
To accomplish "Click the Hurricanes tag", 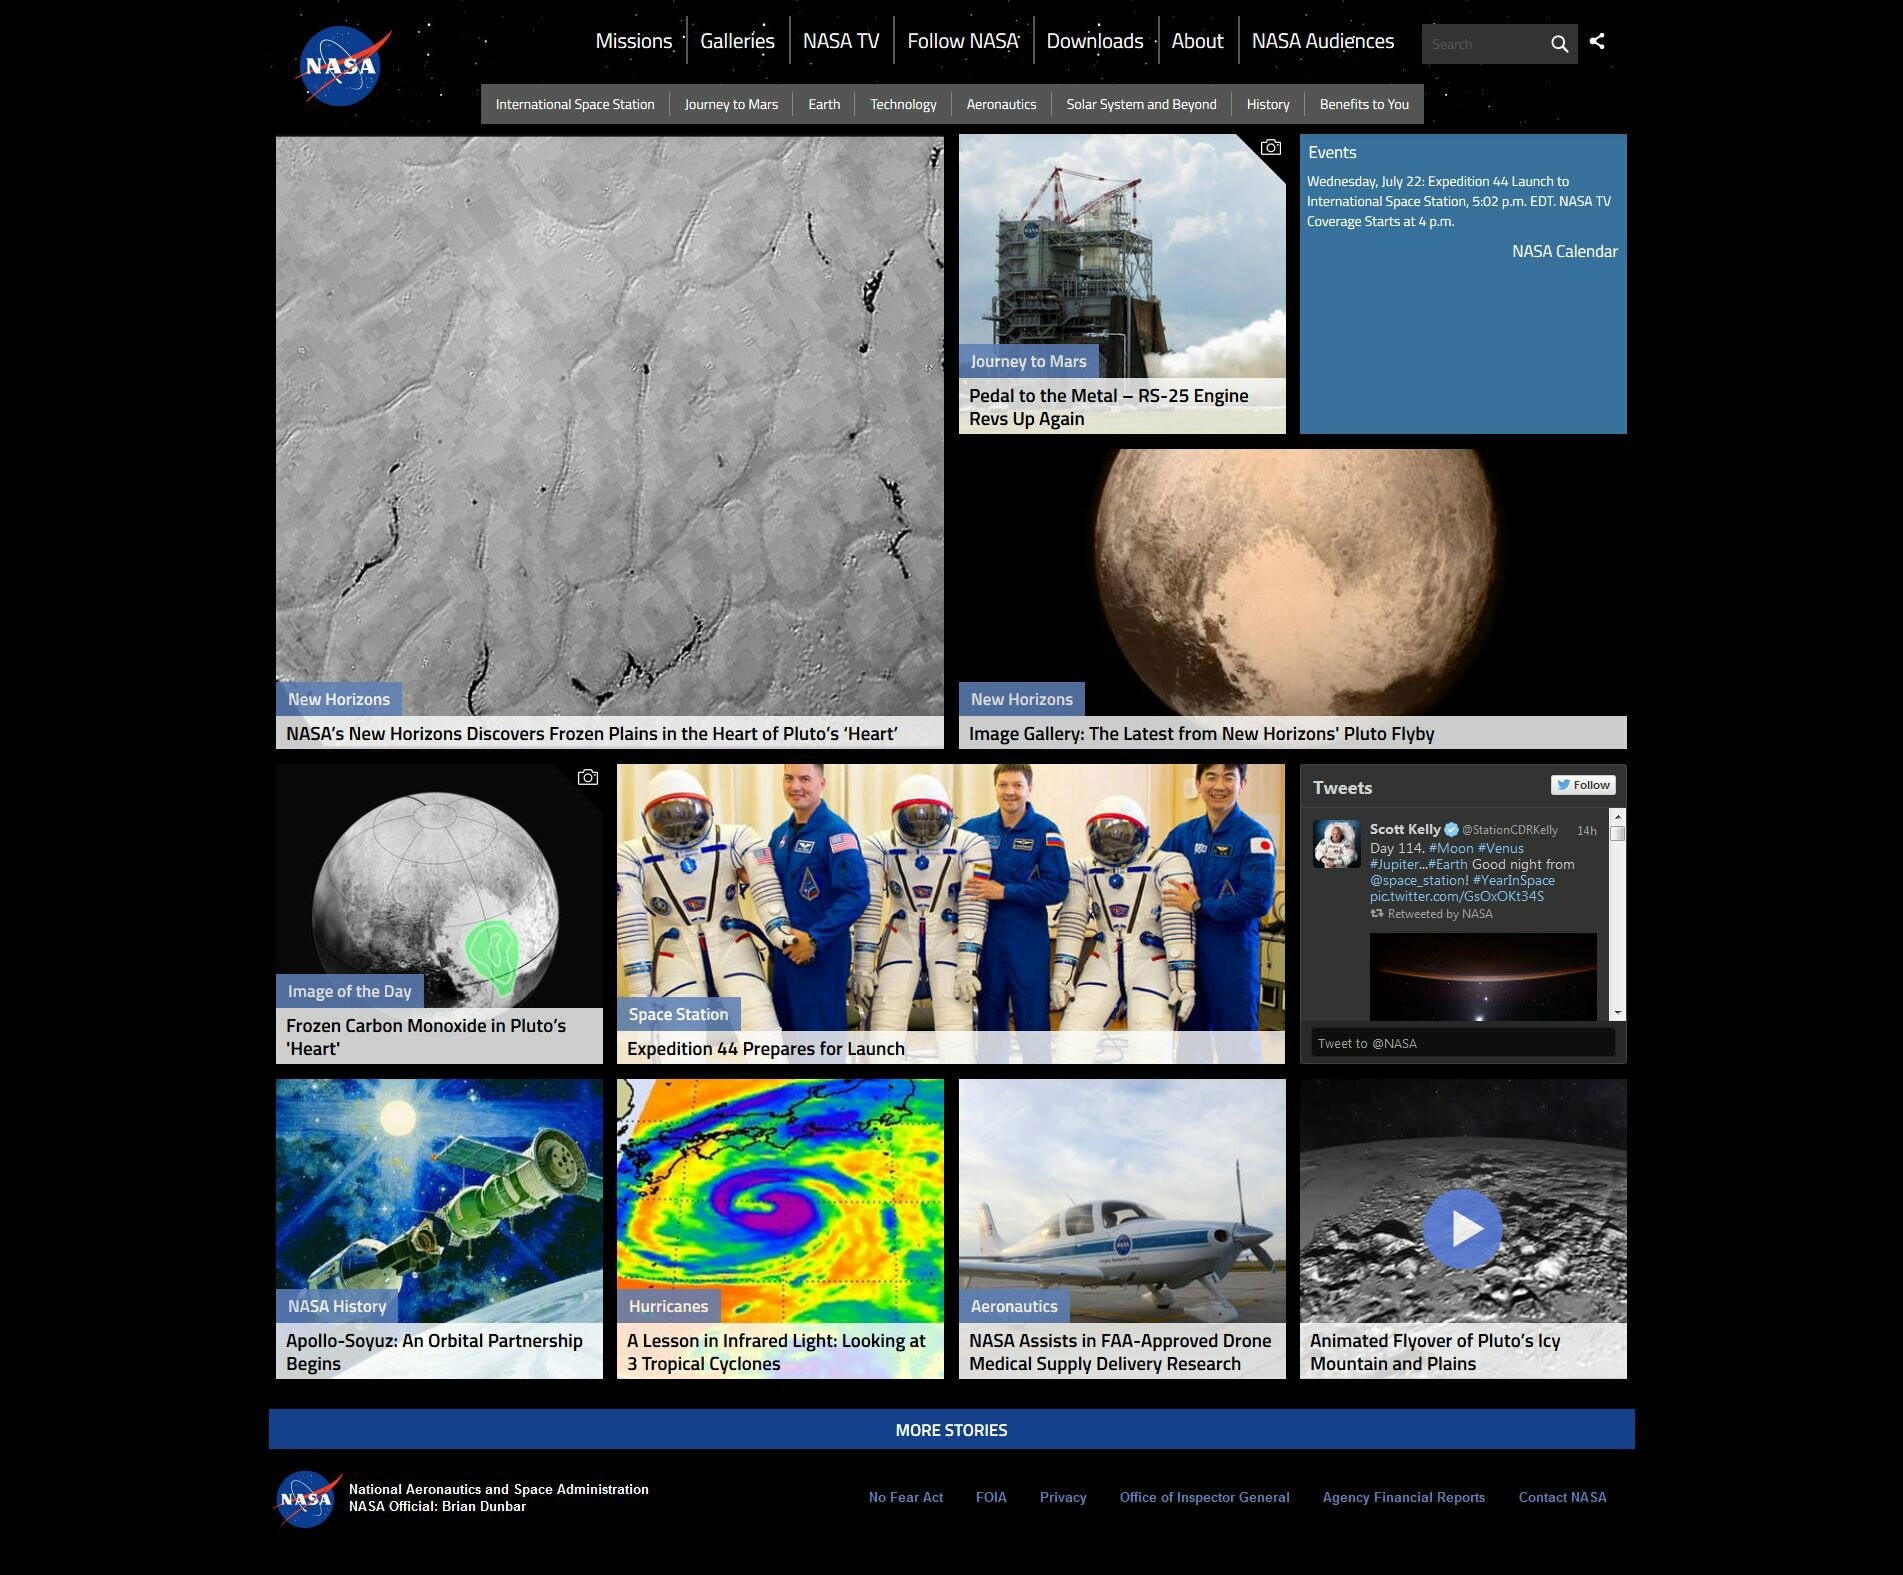I will coord(668,1306).
